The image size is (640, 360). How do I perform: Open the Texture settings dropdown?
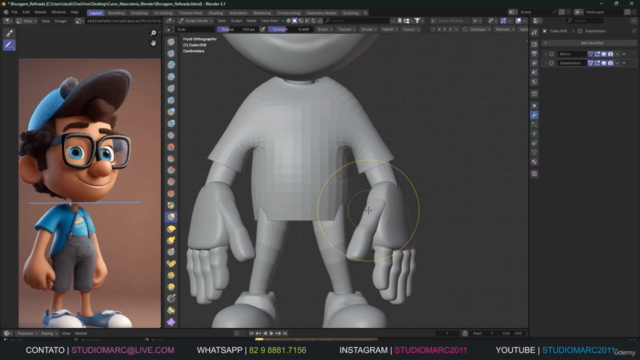(346, 29)
